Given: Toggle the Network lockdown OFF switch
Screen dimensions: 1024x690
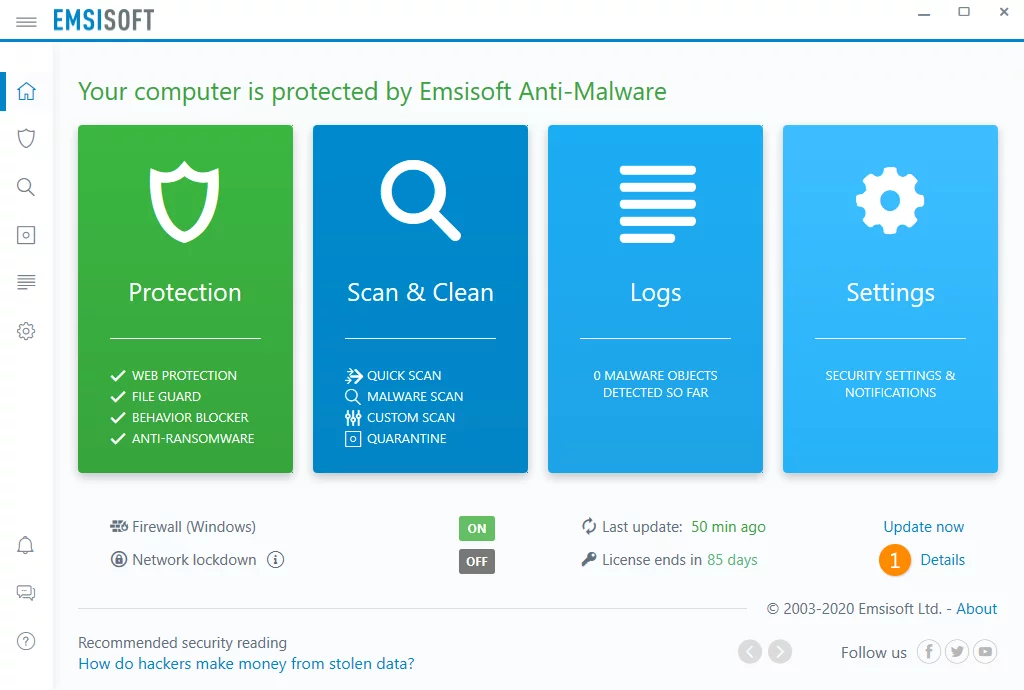Looking at the screenshot, I should tap(477, 561).
